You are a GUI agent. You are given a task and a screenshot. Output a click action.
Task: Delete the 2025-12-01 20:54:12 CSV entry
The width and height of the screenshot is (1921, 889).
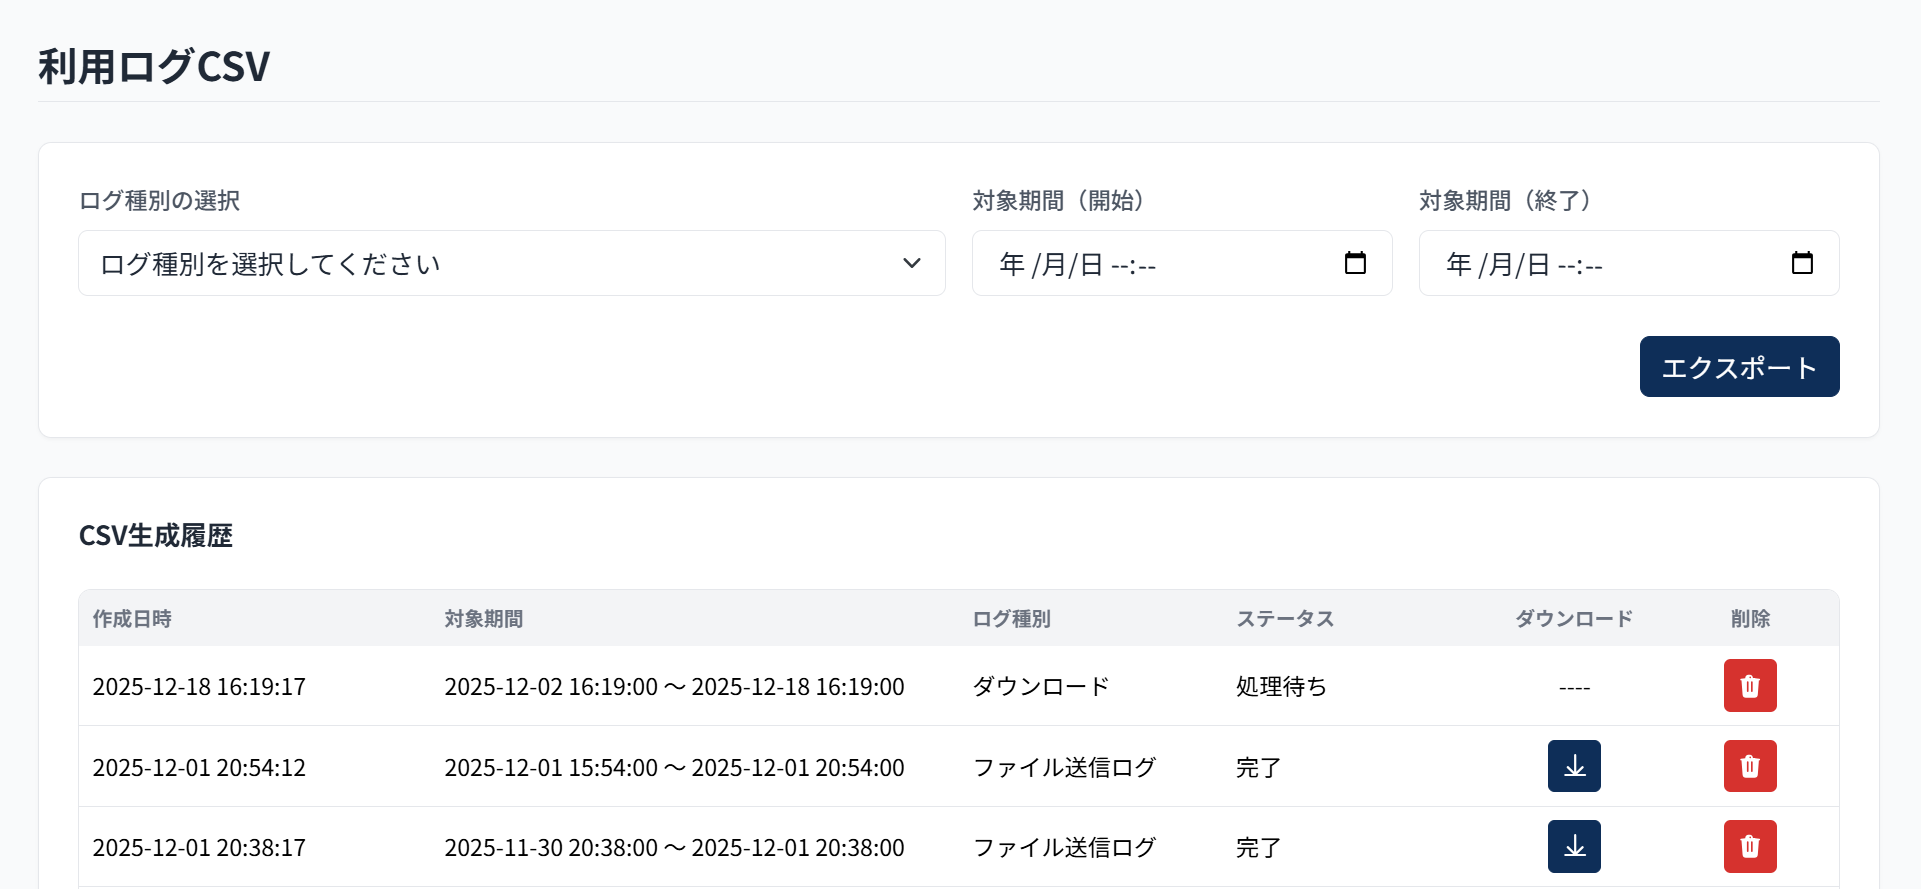tap(1749, 767)
